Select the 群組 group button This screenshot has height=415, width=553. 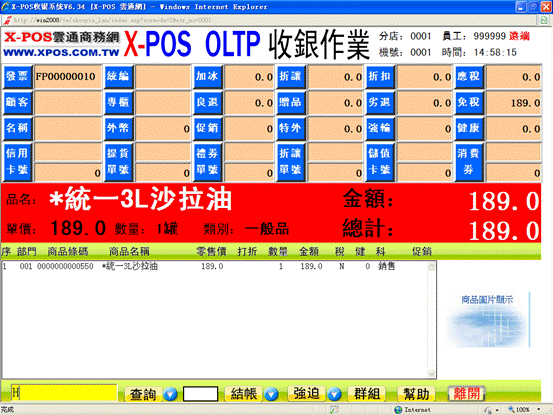click(x=367, y=393)
